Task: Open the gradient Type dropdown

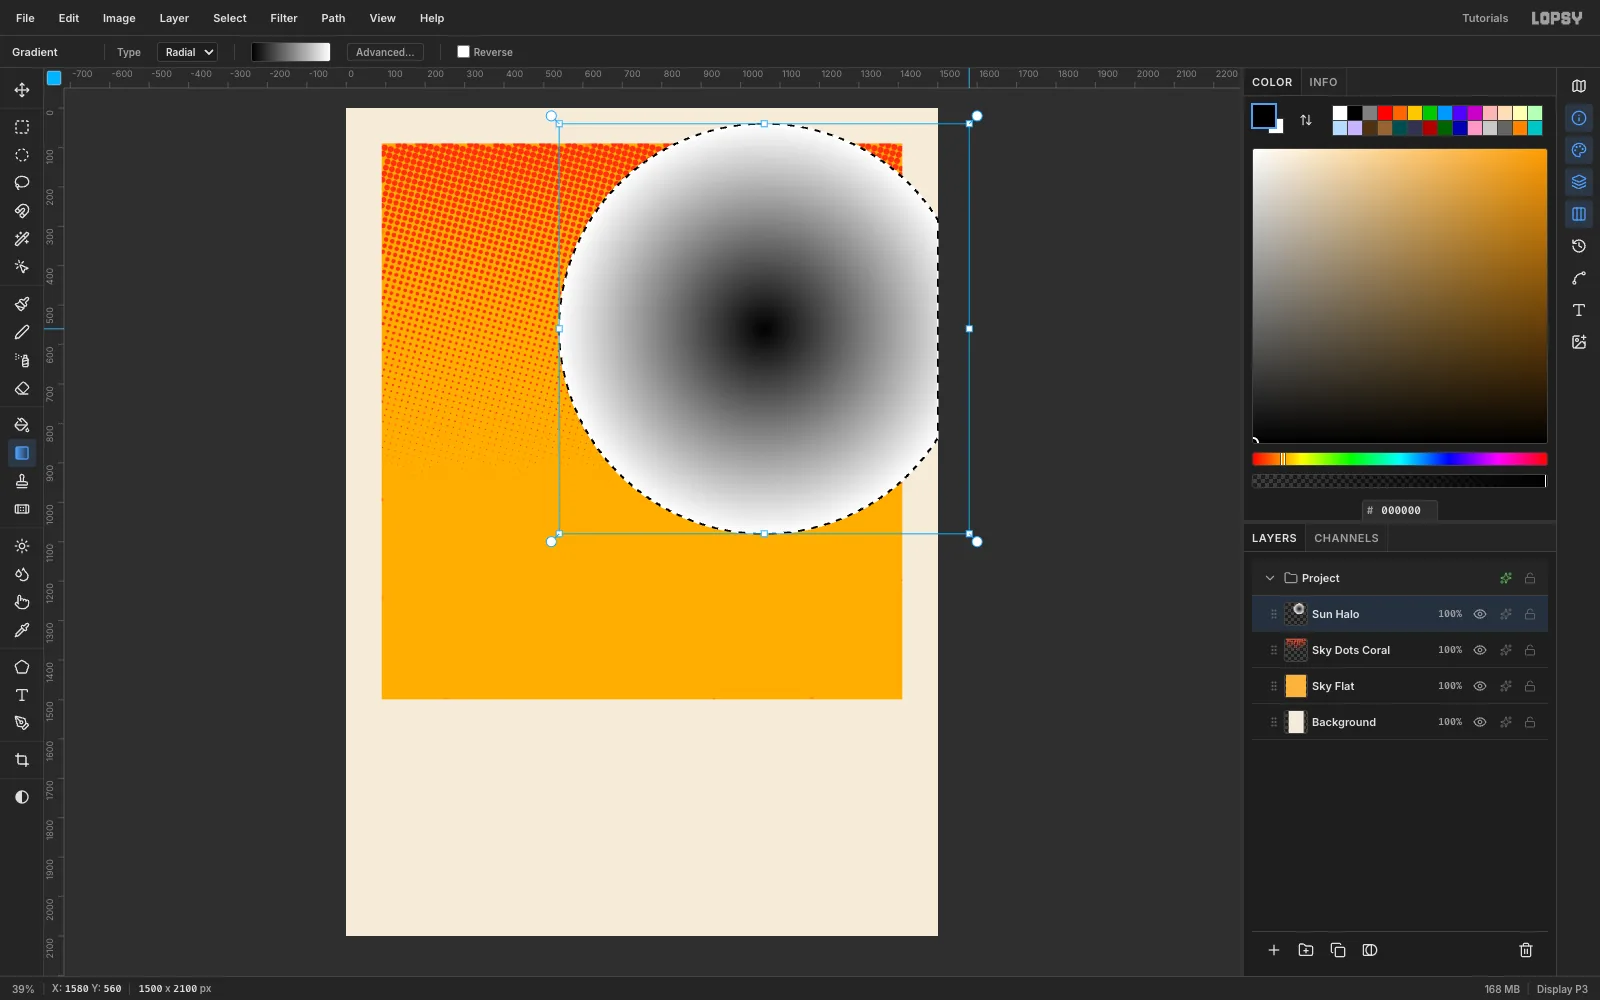Action: click(x=187, y=52)
